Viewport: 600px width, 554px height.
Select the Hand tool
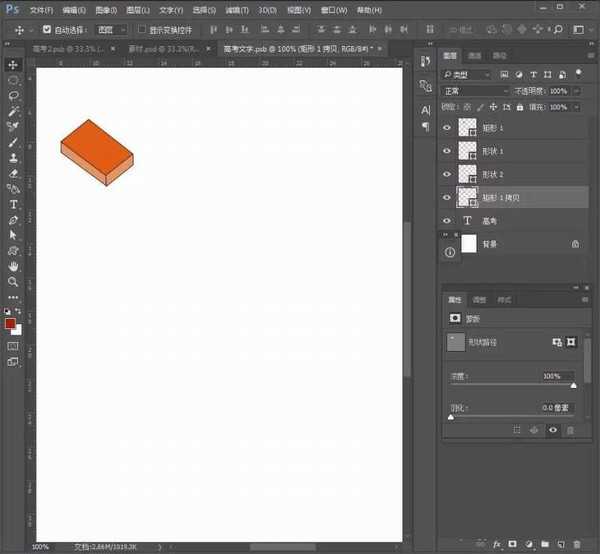(x=13, y=267)
